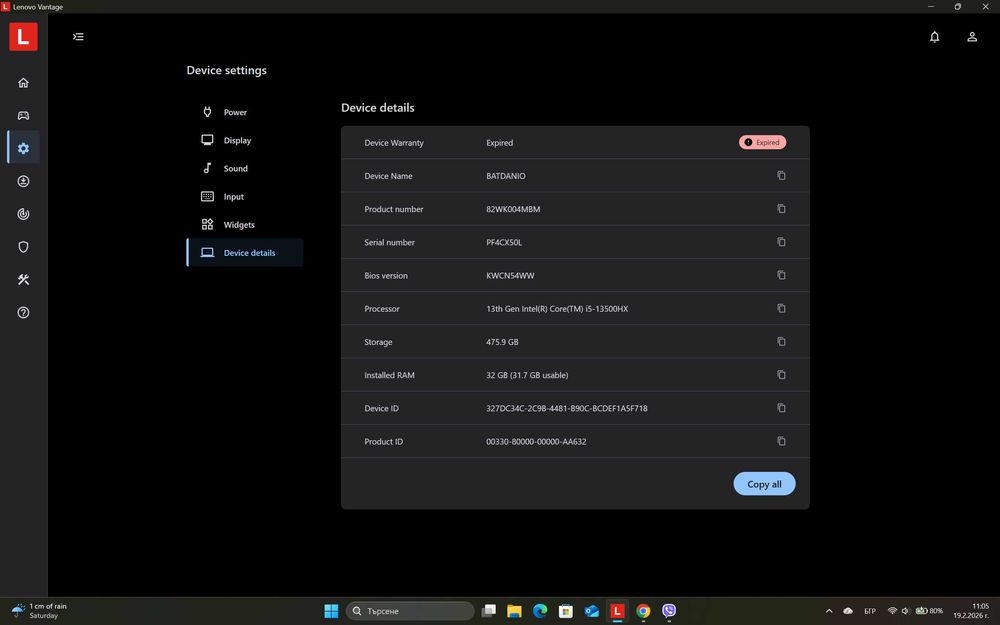The height and width of the screenshot is (625, 1000).
Task: Click the Device ID GUID text
Action: click(566, 408)
